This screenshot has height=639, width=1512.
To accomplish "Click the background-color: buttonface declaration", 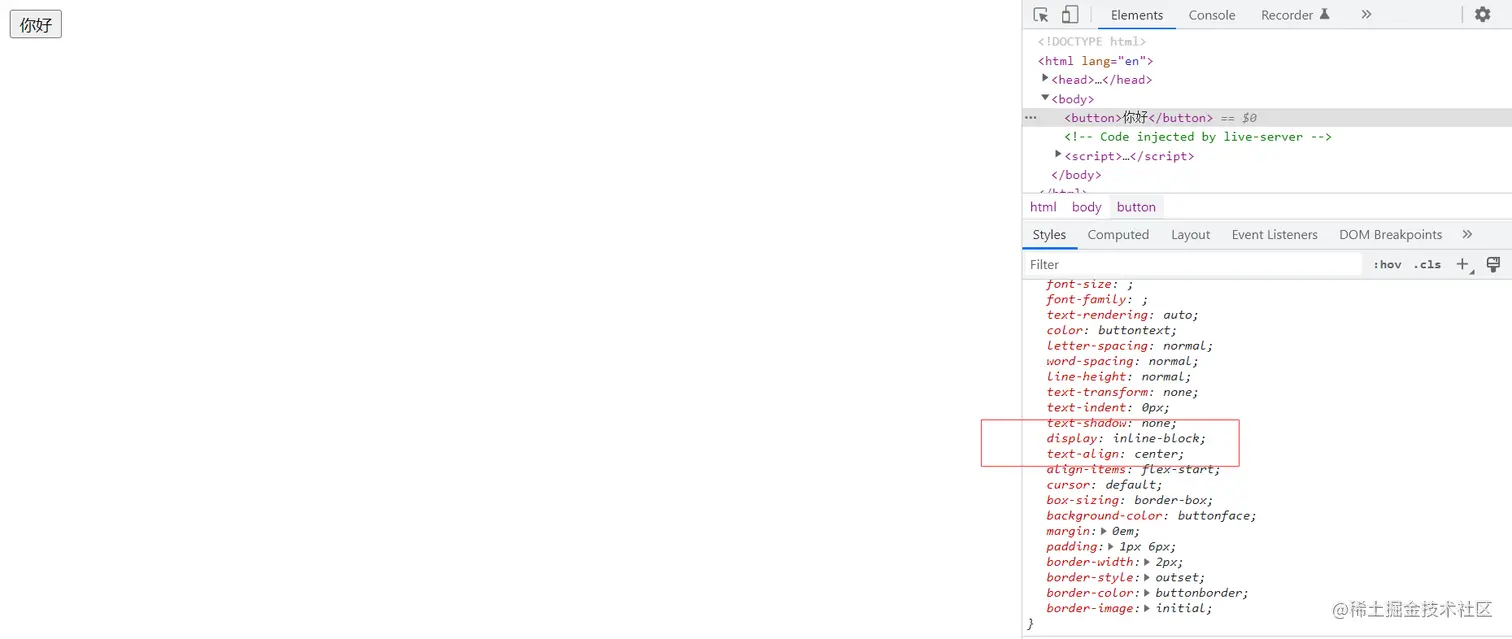I will (x=1151, y=516).
